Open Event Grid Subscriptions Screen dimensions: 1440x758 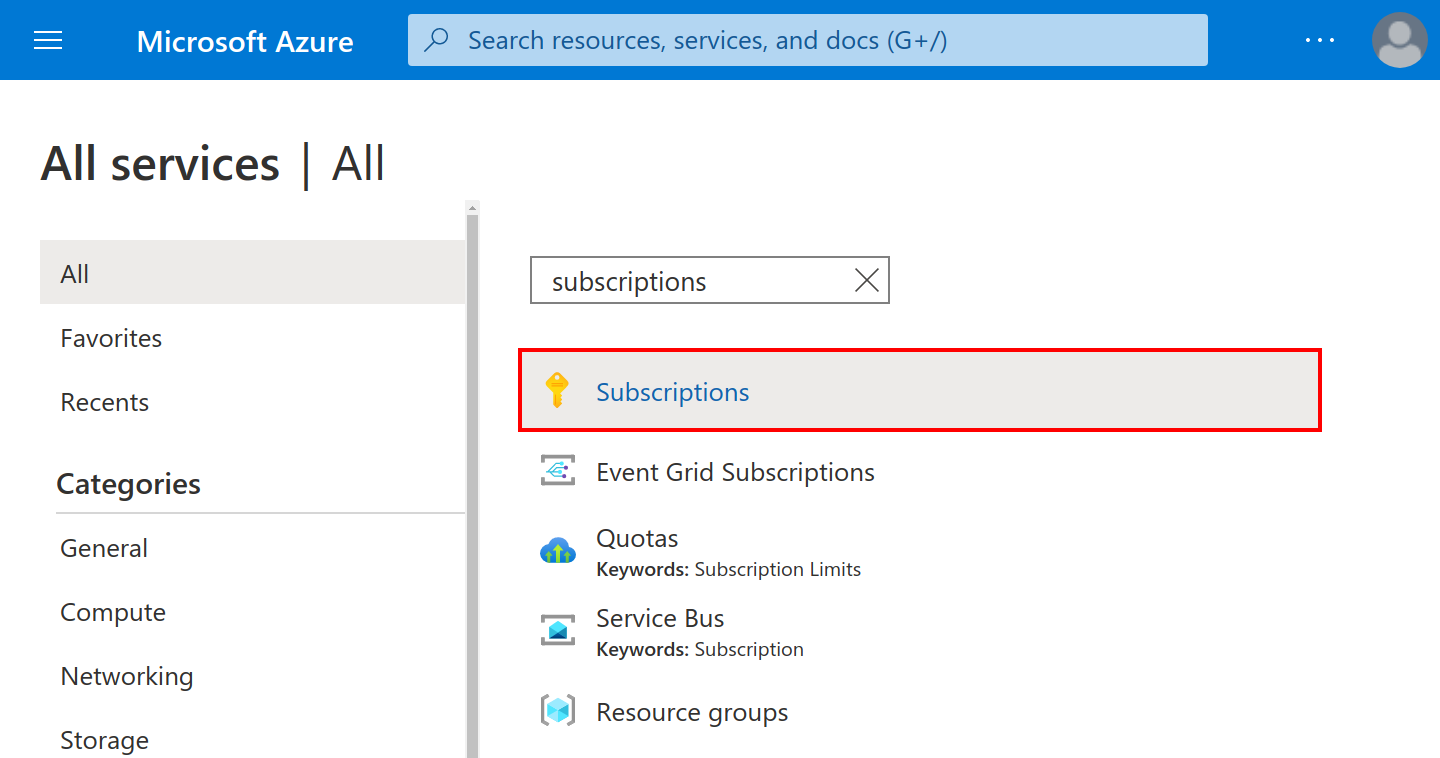point(735,472)
